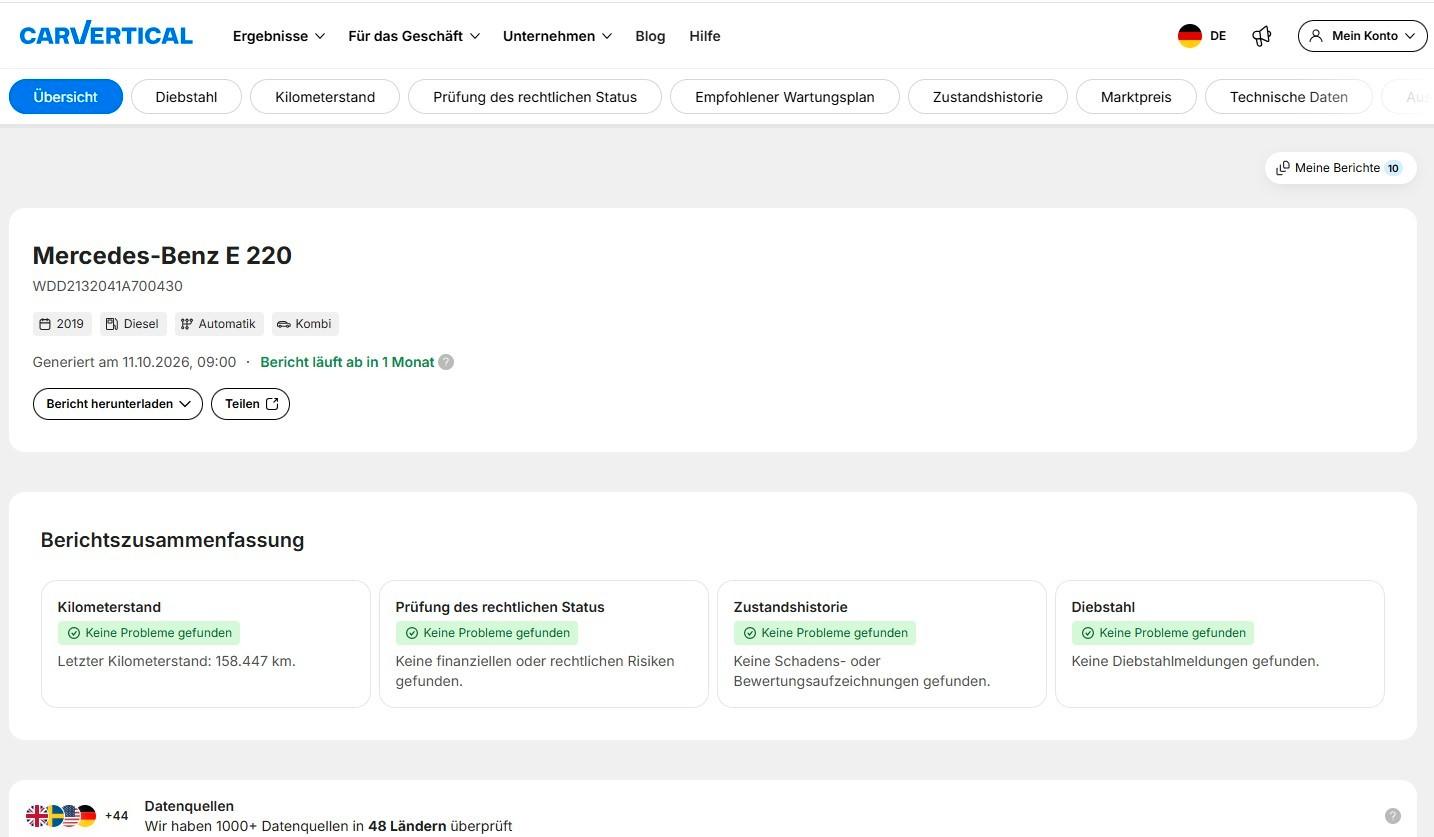Click the country flags in Datenquellen
The image size is (1434, 837).
coord(61,816)
